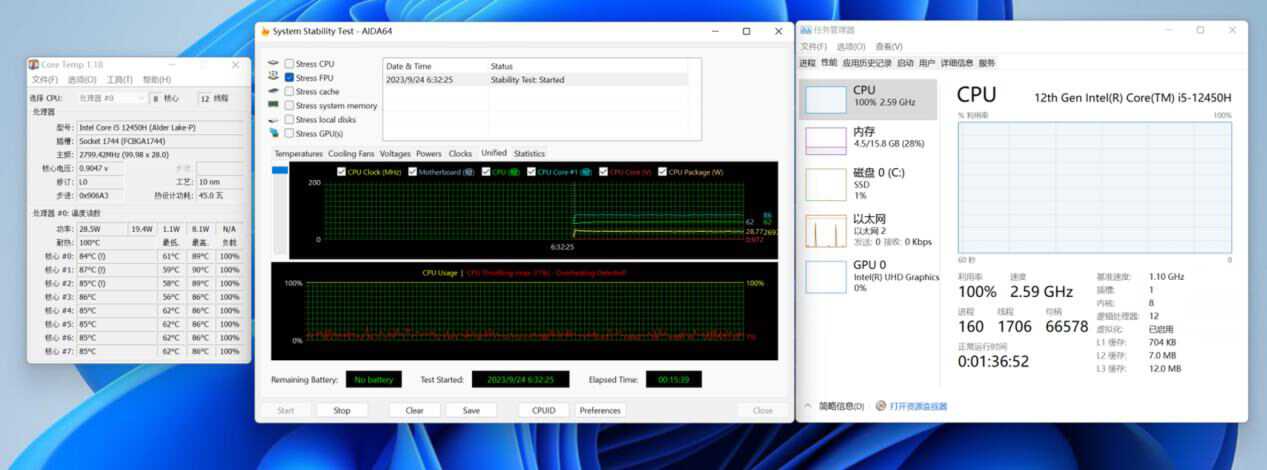Click the Clear button in AIDA64
The image size is (1267, 470).
tap(414, 410)
